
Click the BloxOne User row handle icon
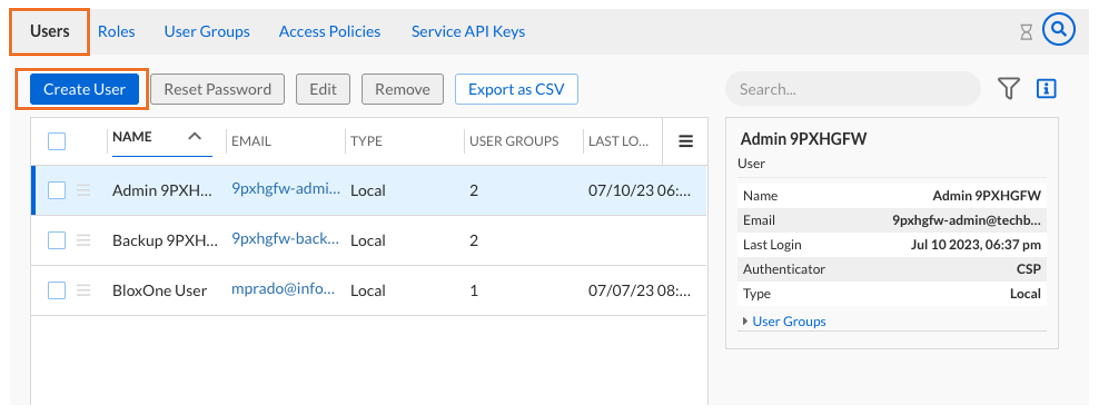[x=85, y=290]
